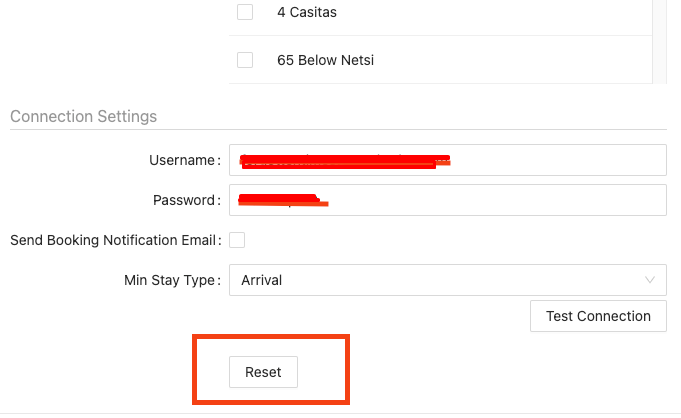Select the Arrival value in the combo box

(x=261, y=280)
